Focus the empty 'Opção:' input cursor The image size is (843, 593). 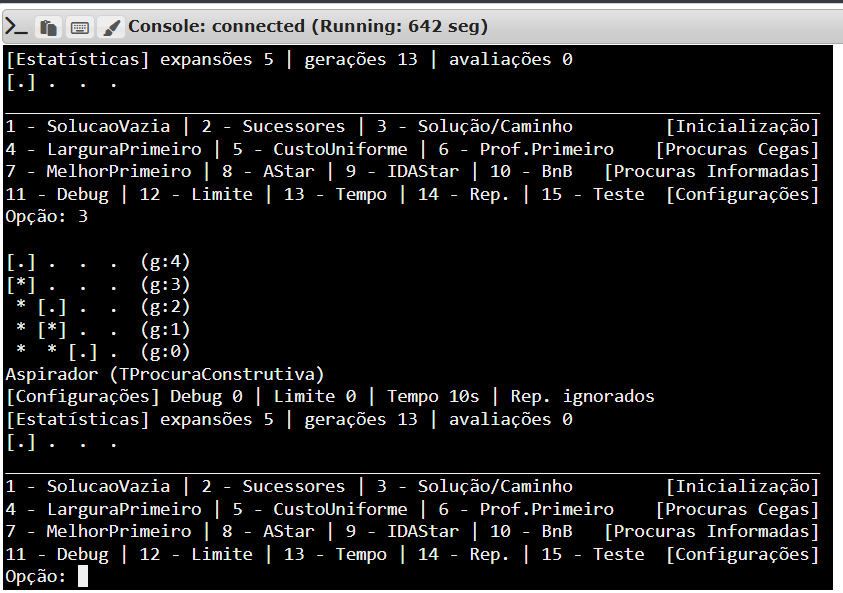point(83,576)
